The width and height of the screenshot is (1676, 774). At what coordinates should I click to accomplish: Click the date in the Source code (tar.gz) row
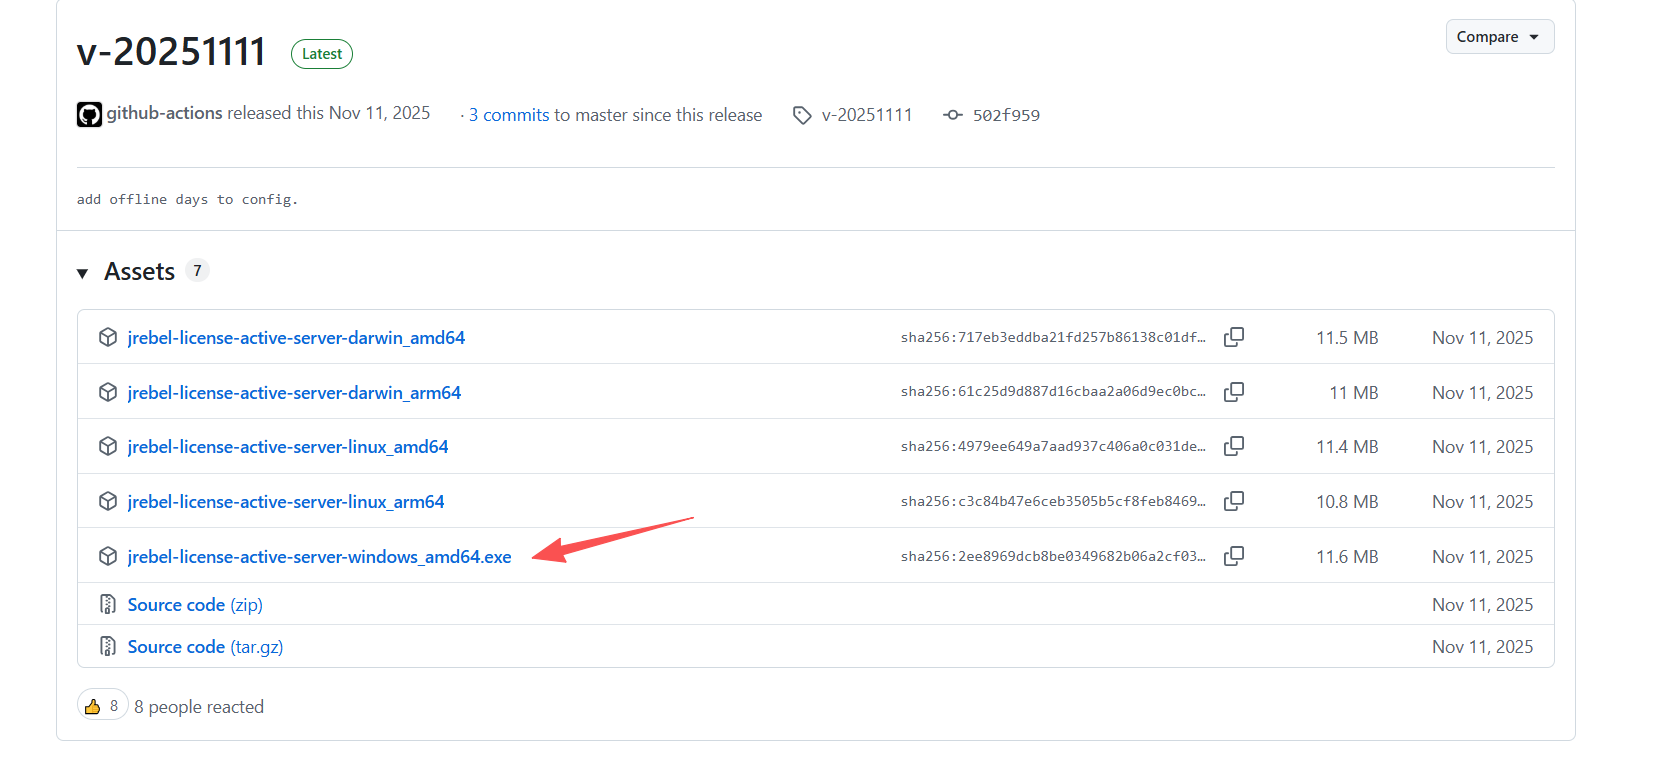1482,647
